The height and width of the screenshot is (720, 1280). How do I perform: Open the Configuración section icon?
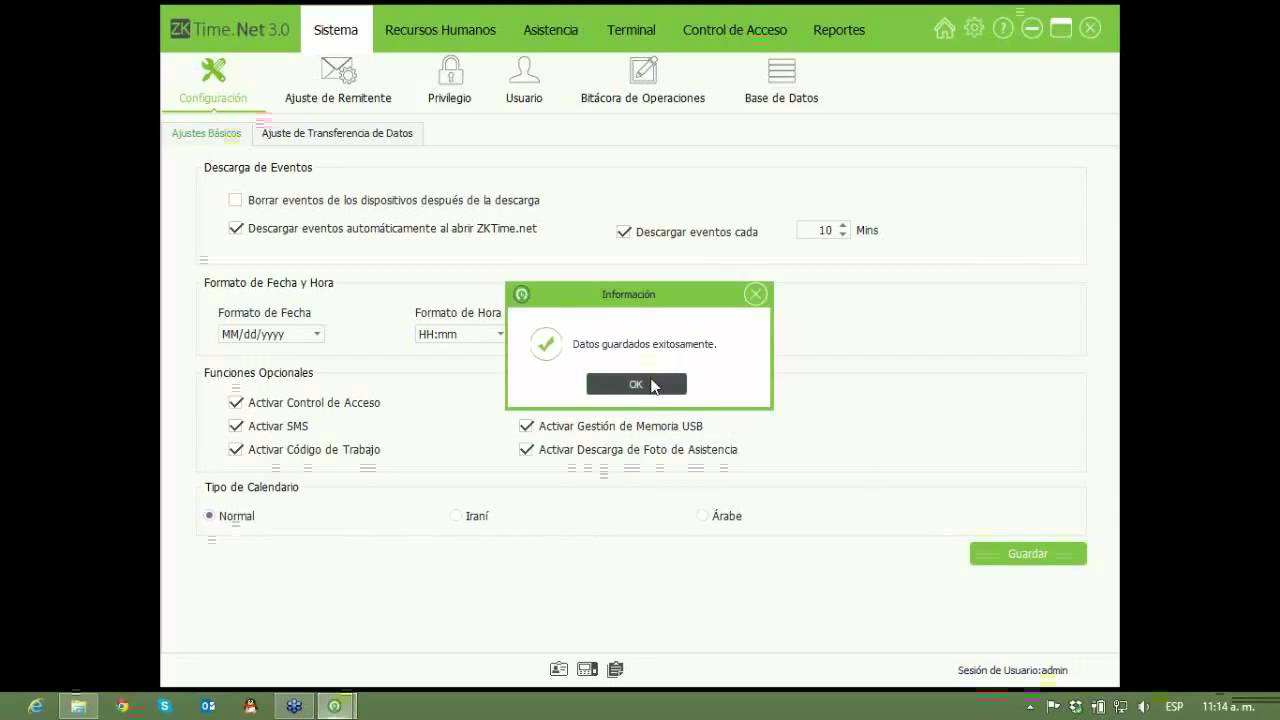(x=213, y=70)
